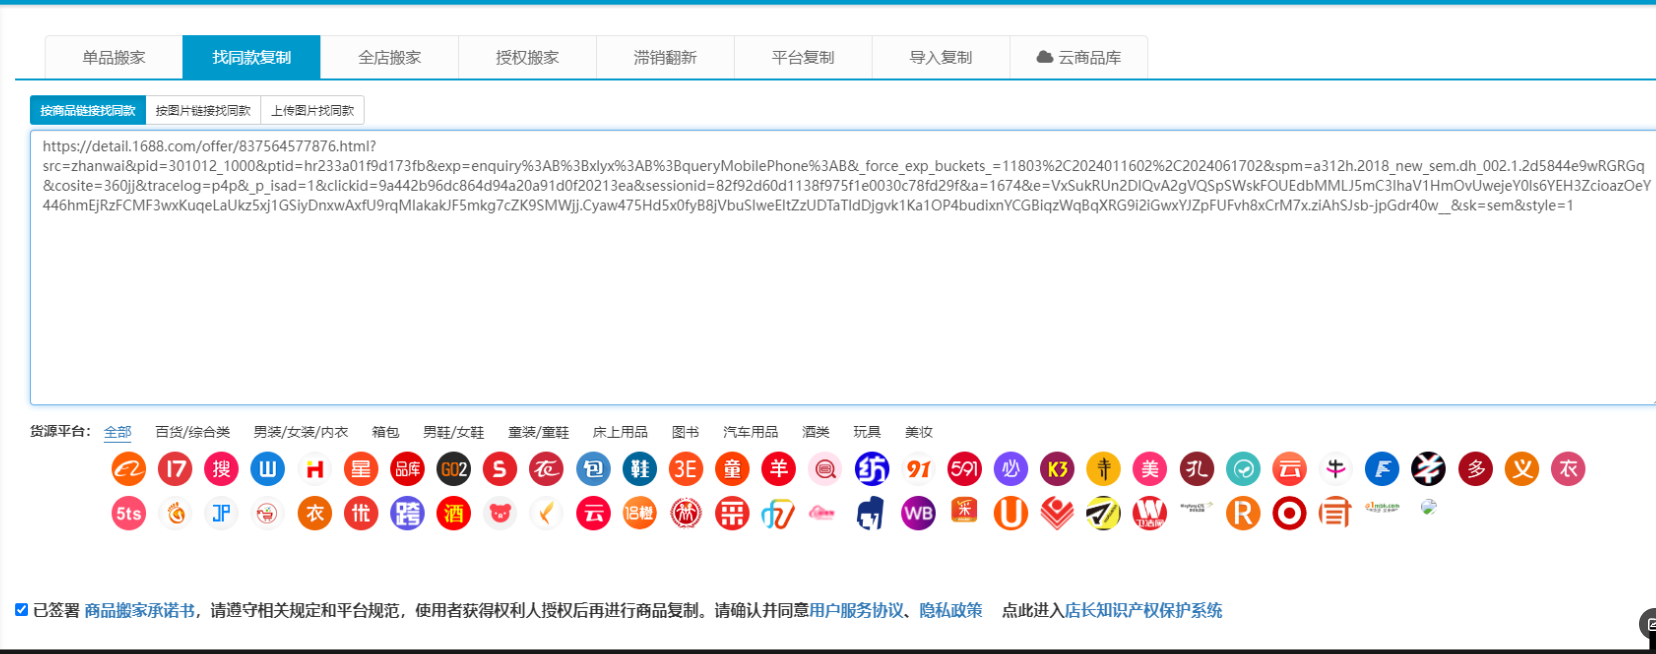Switch to the 授权搬家 tab
1656x654 pixels.
(x=528, y=57)
